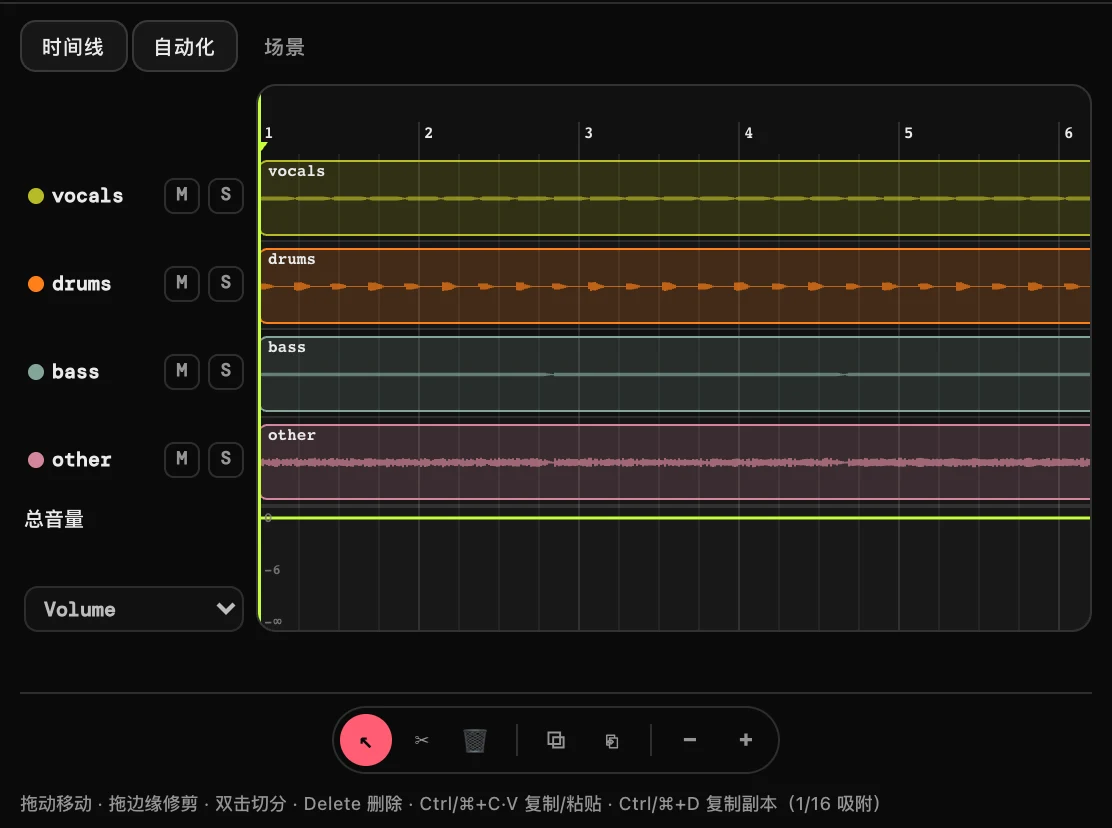1112x828 pixels.
Task: Switch to the 自动化 tab
Action: point(184,46)
